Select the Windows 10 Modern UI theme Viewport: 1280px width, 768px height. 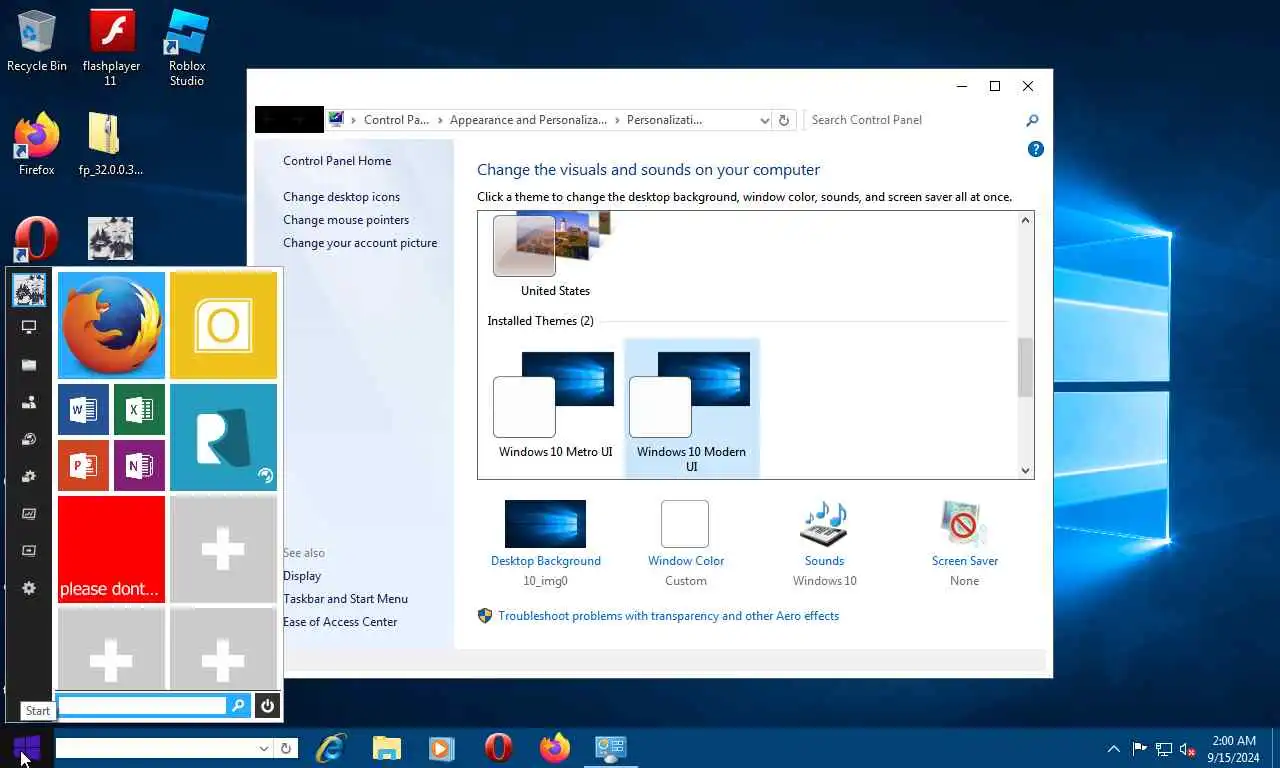[x=691, y=408]
